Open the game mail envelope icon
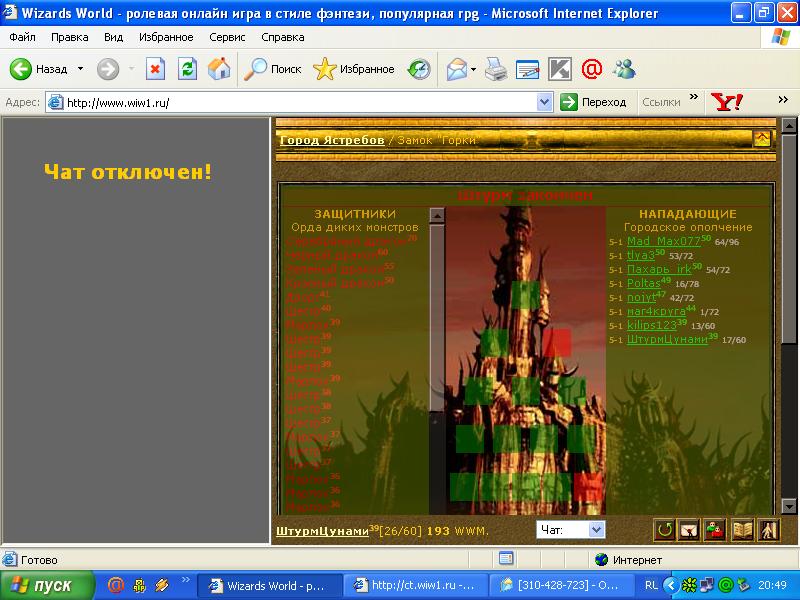800x600 pixels. [x=689, y=530]
